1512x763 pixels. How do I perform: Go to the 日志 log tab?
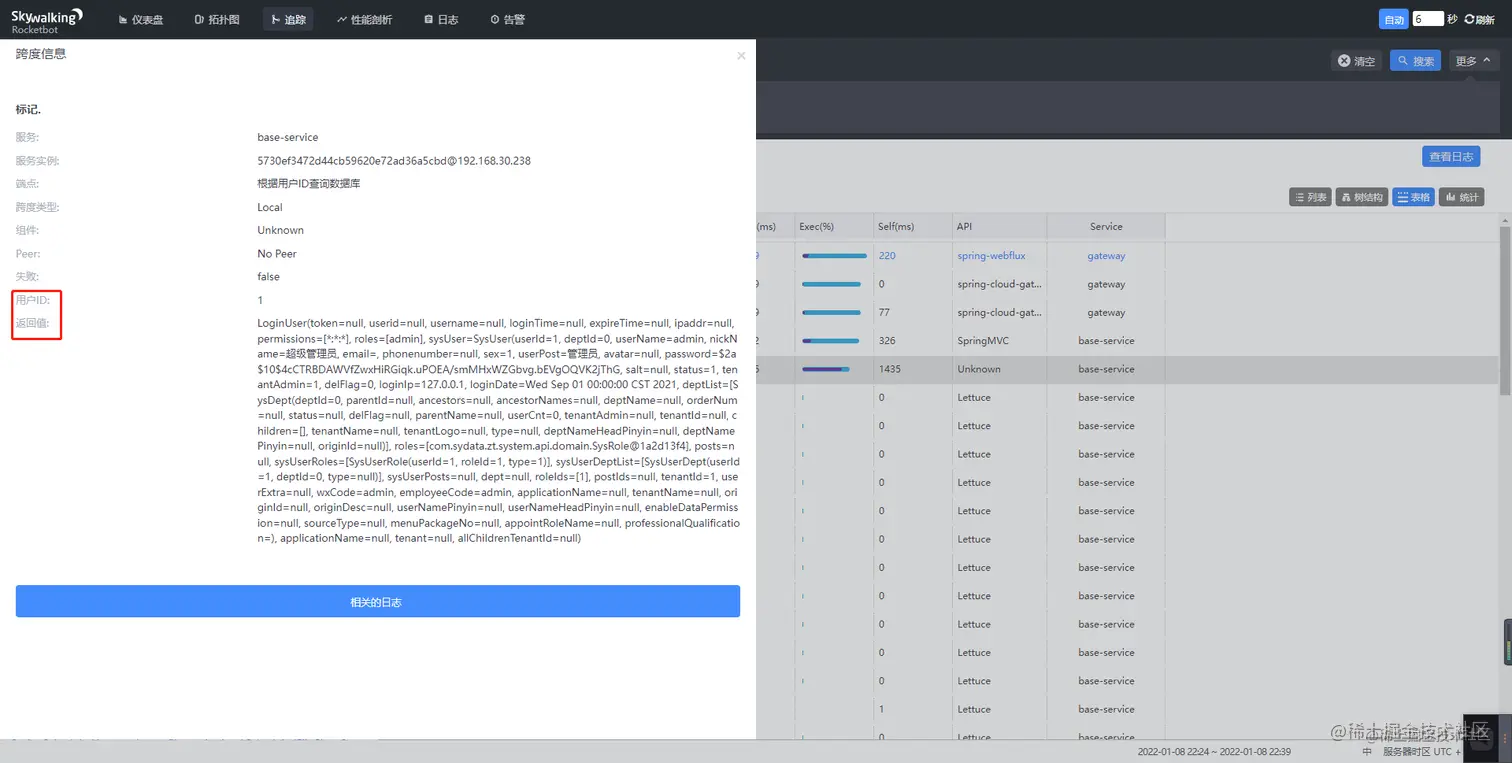click(441, 19)
